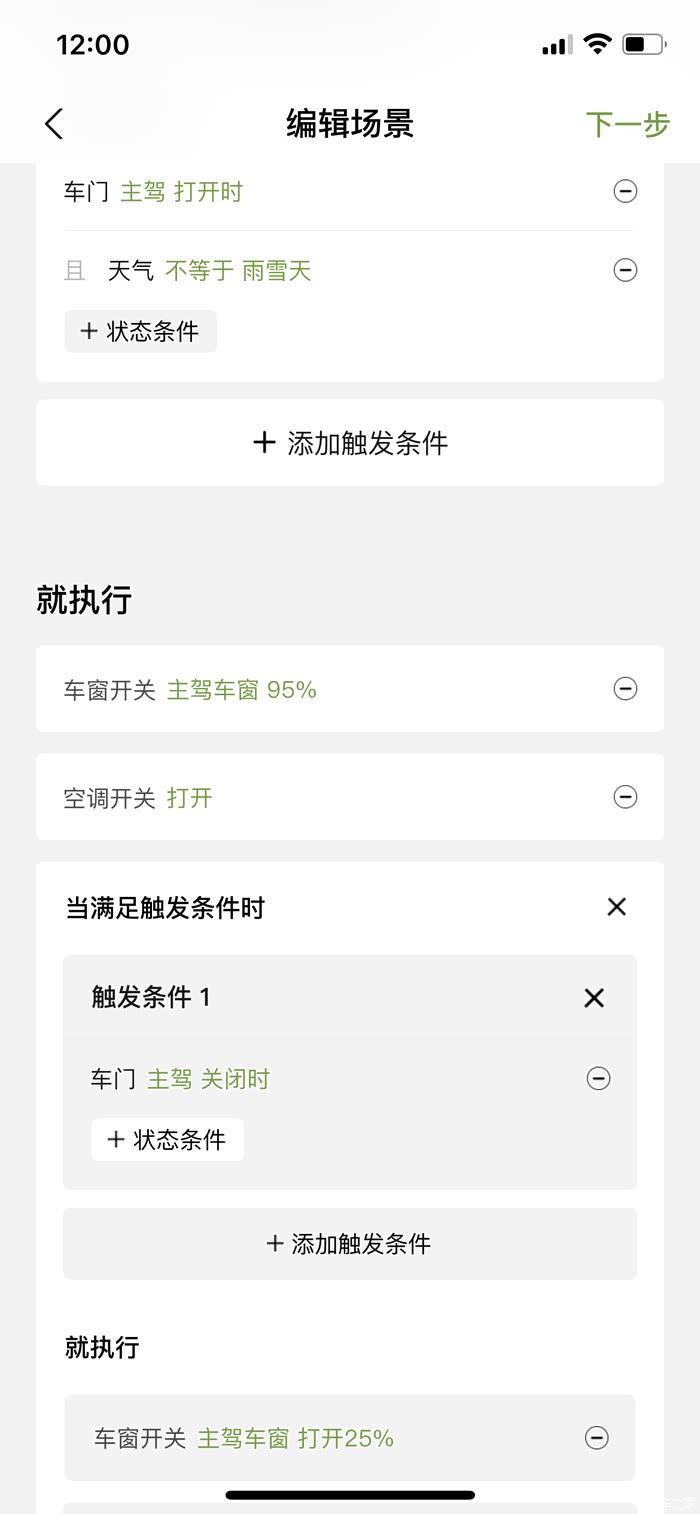Change the 不等于 雨雪天 weather condition
This screenshot has width=700, height=1514.
[238, 271]
